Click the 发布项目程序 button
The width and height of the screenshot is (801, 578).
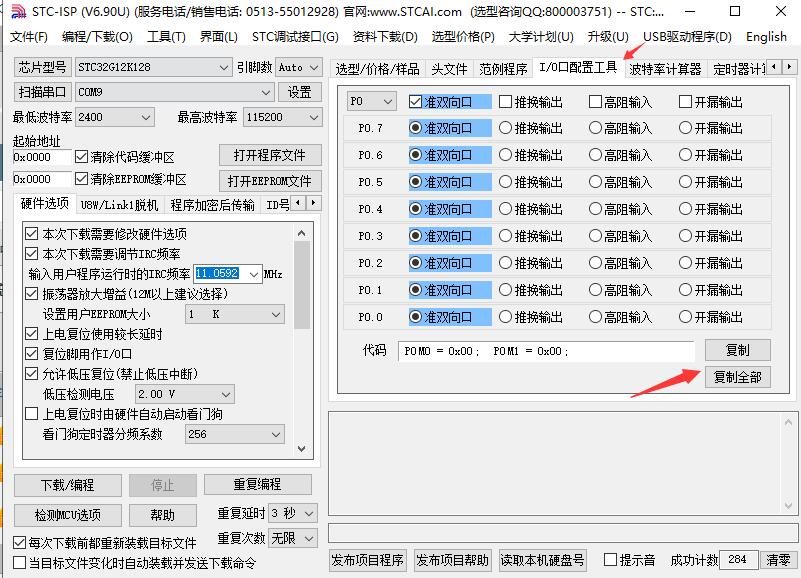pyautogui.click(x=367, y=560)
